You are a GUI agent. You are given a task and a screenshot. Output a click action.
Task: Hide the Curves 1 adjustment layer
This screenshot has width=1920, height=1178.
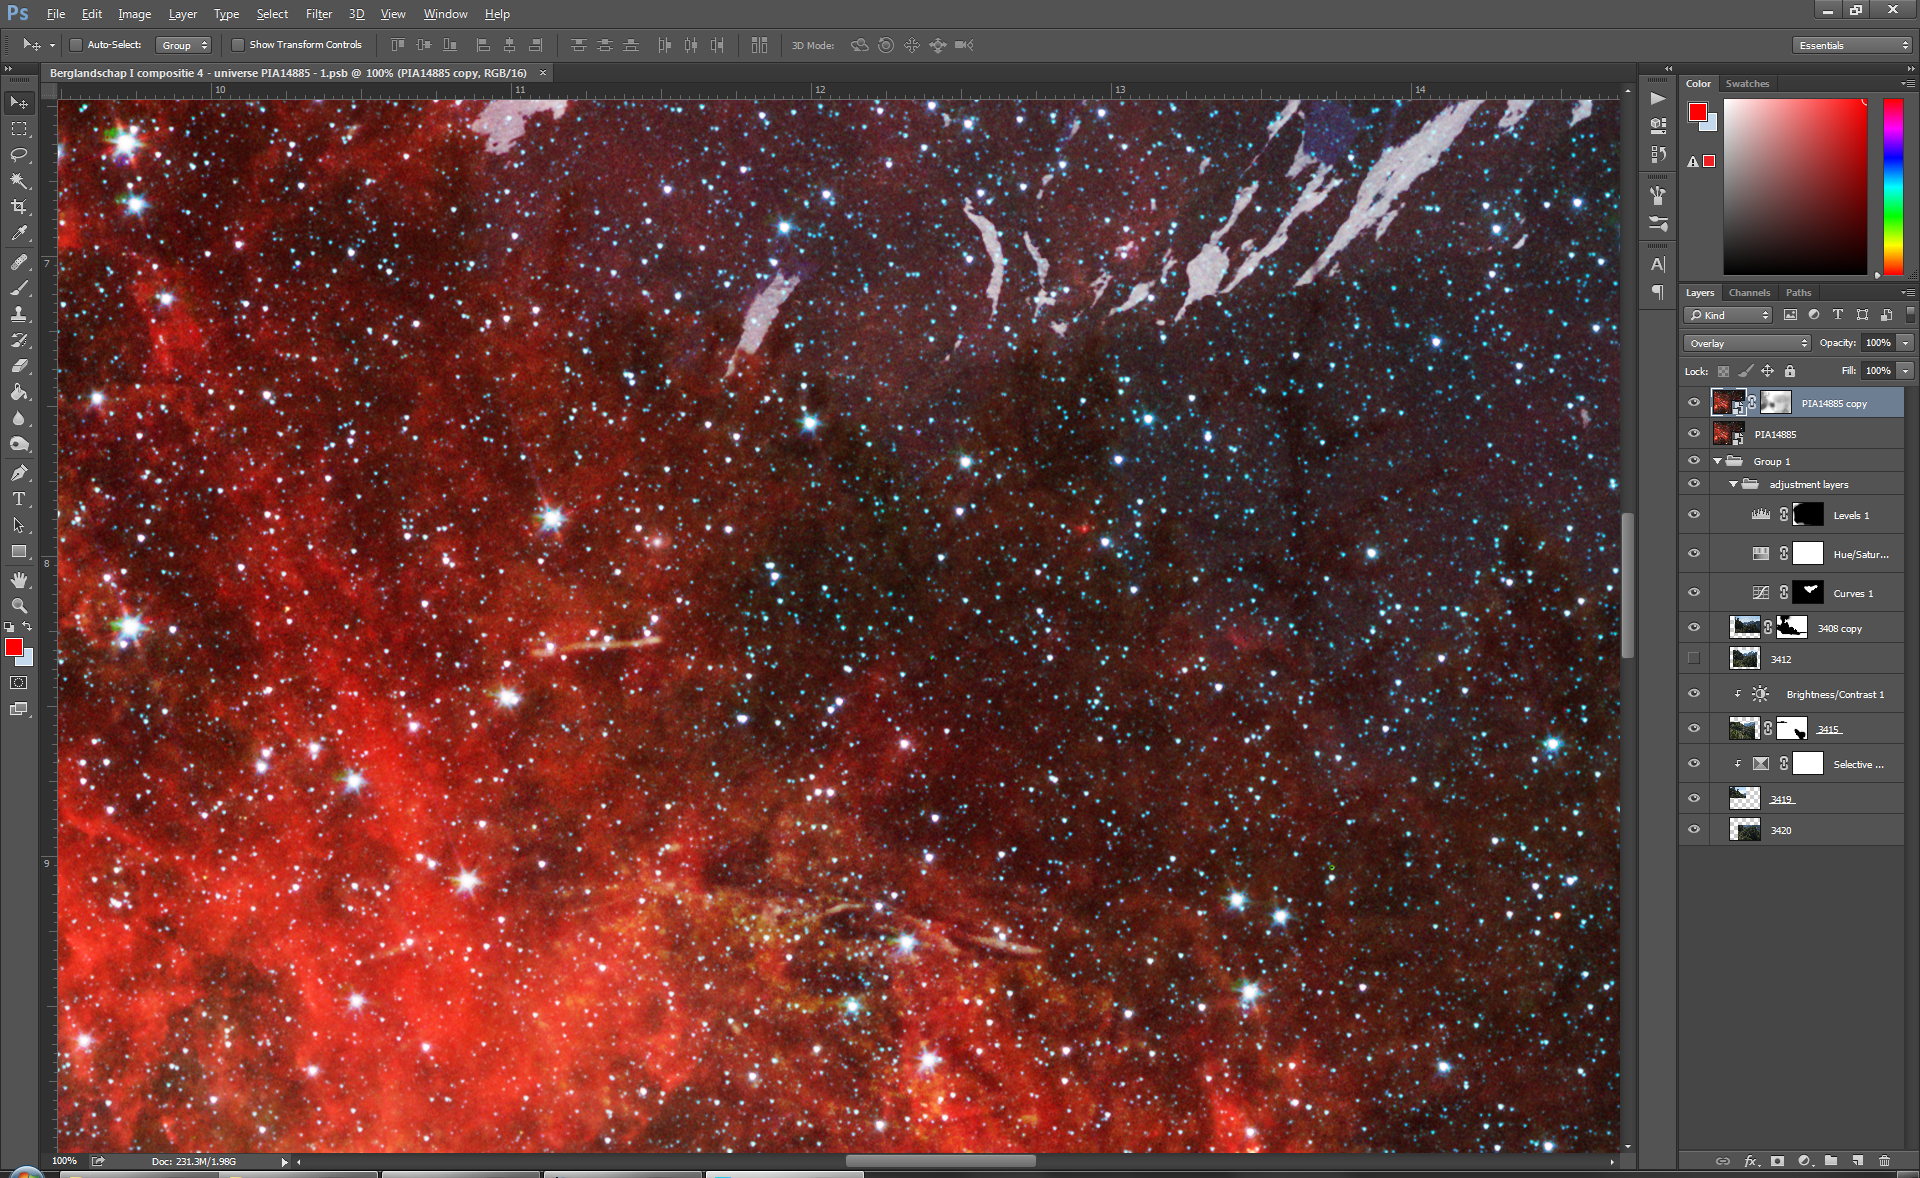pyautogui.click(x=1694, y=593)
